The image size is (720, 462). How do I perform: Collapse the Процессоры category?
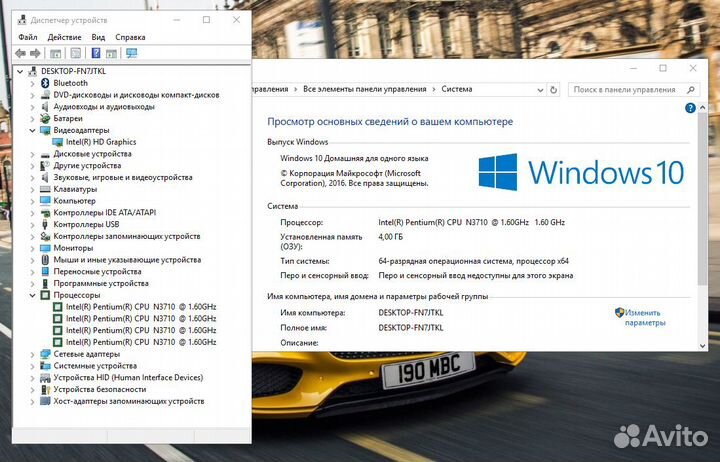click(32, 295)
